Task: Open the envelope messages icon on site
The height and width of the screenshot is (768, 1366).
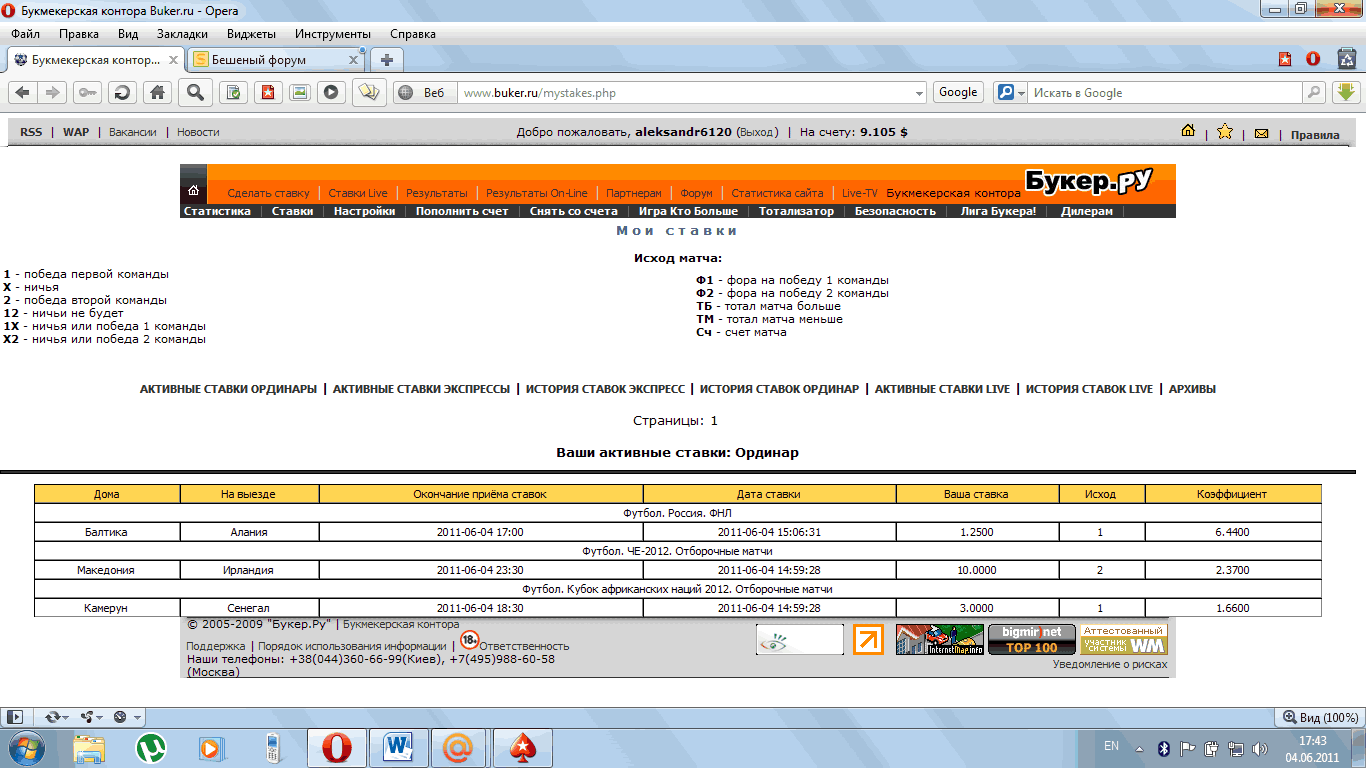Action: pos(1261,133)
